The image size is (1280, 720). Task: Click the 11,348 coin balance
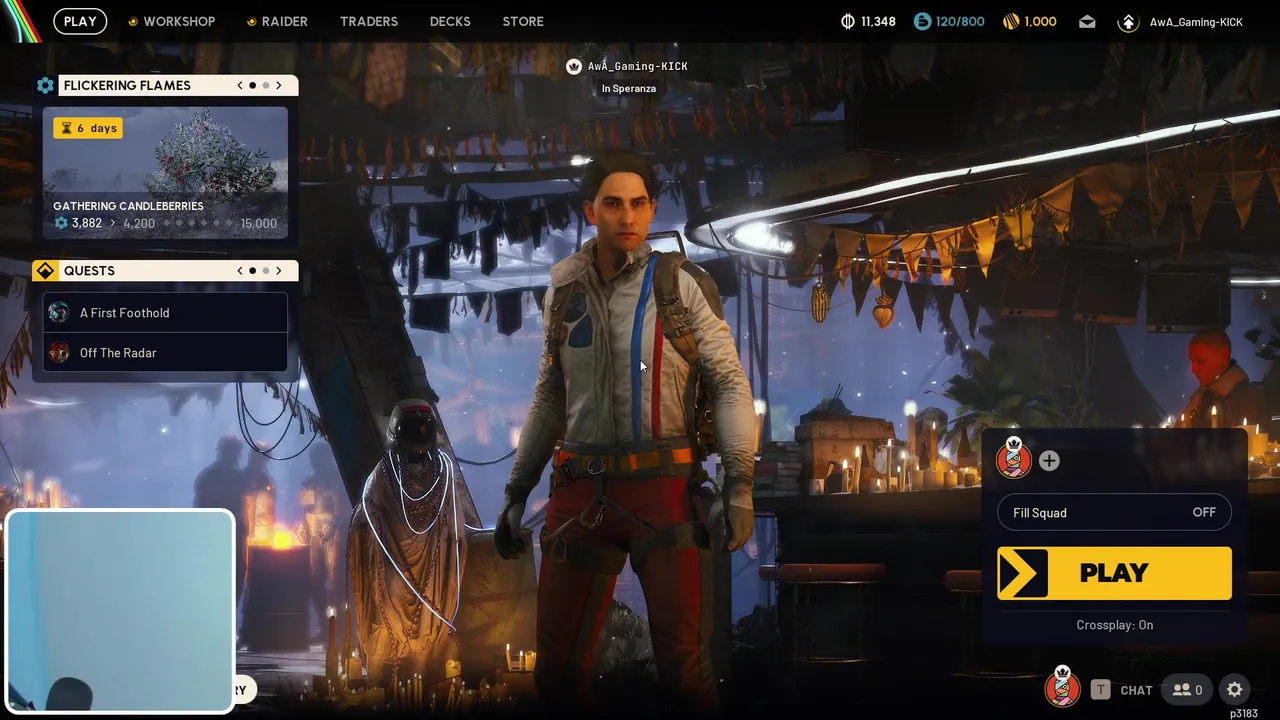pos(879,21)
